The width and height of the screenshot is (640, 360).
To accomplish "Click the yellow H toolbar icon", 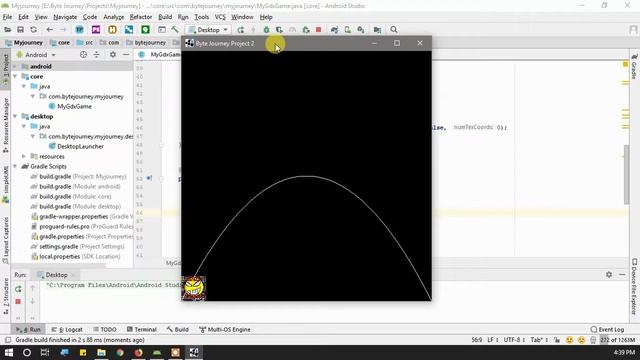I will tap(112, 30).
